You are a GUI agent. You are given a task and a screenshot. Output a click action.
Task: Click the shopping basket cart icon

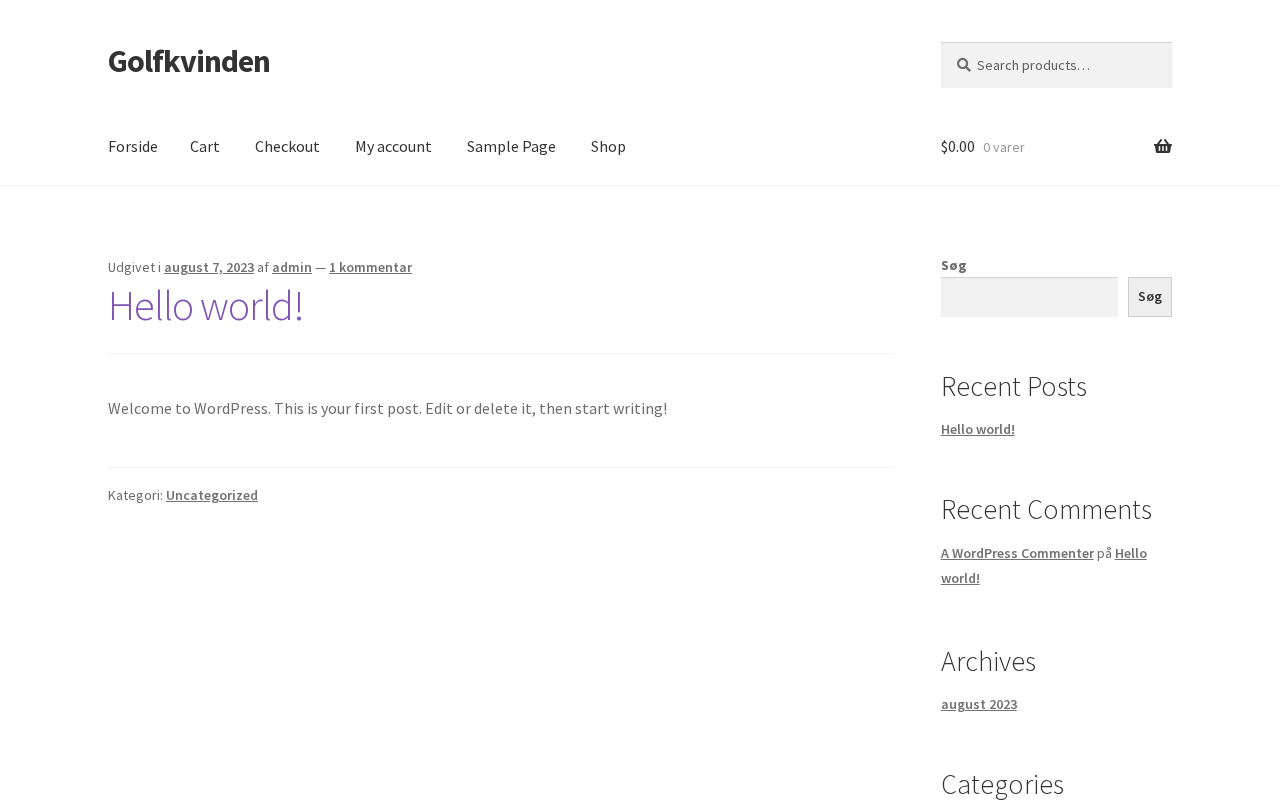[x=1162, y=147]
